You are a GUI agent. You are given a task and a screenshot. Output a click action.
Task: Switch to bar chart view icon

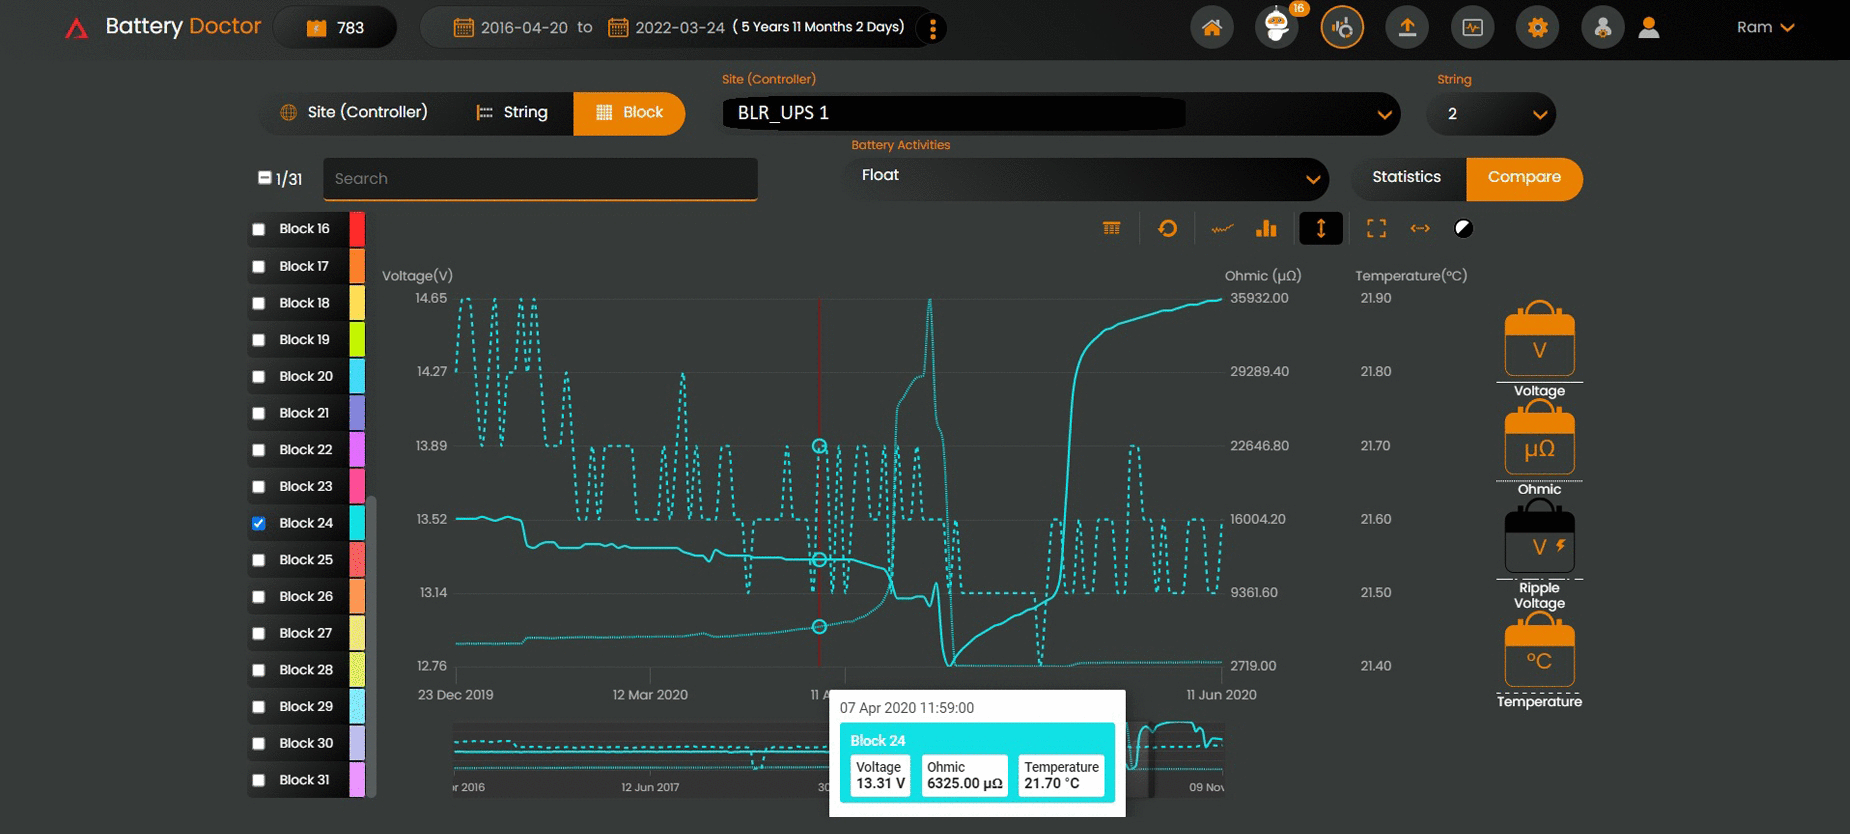click(1266, 229)
